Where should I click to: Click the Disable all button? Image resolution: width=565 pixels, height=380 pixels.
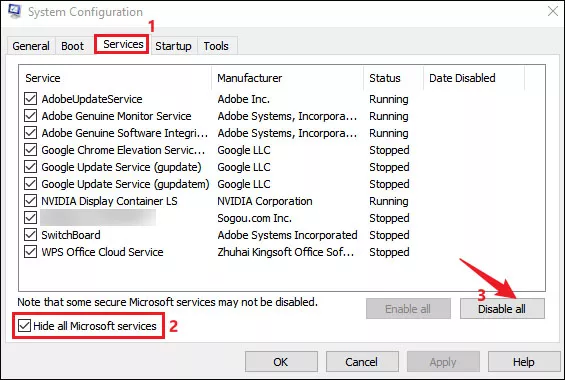click(x=502, y=309)
